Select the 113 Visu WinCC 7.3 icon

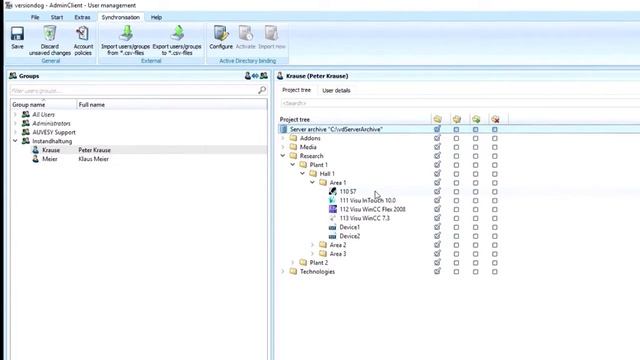point(333,218)
